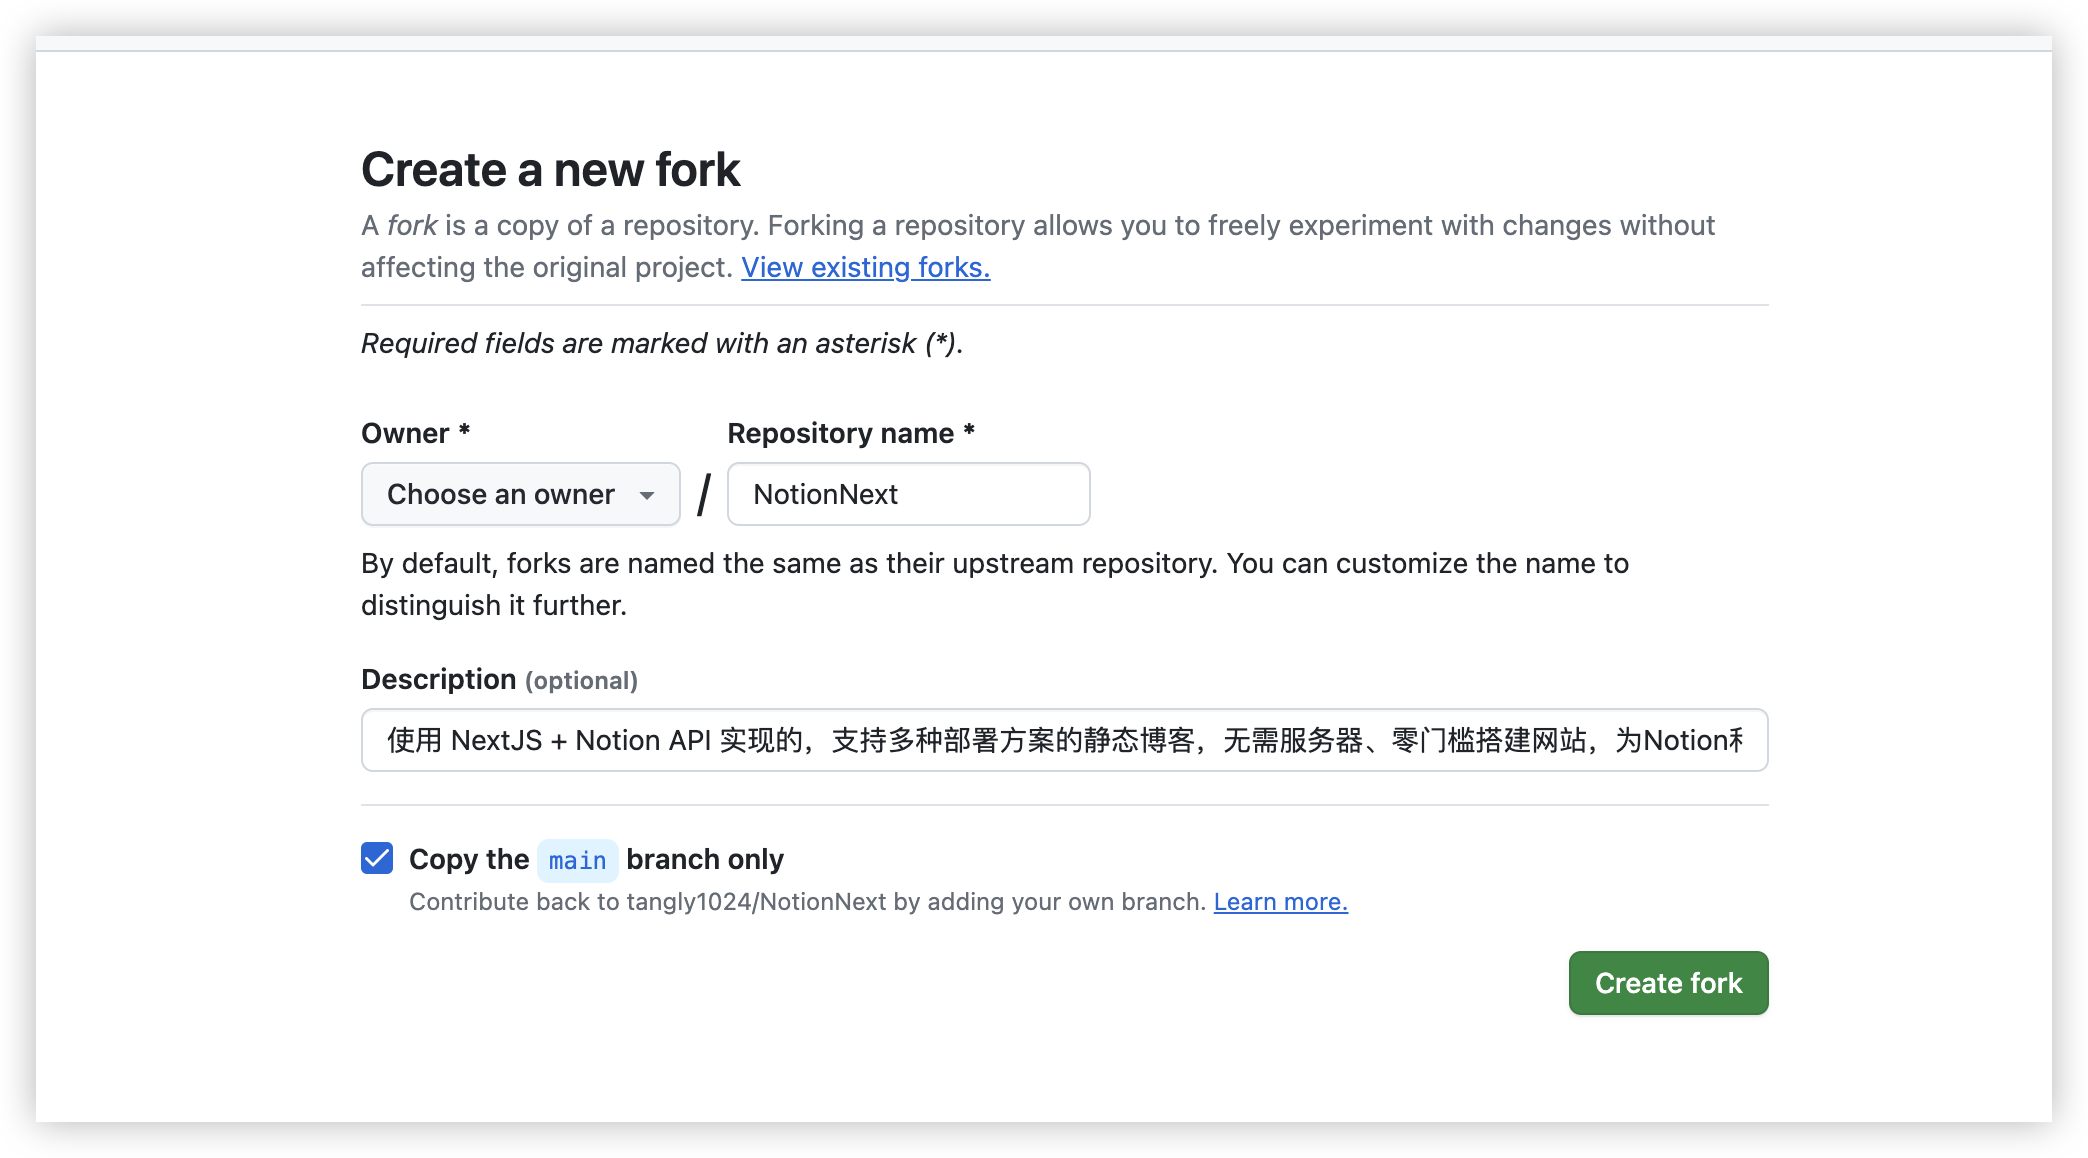This screenshot has width=2088, height=1158.
Task: Click the Create fork button
Action: pos(1668,983)
